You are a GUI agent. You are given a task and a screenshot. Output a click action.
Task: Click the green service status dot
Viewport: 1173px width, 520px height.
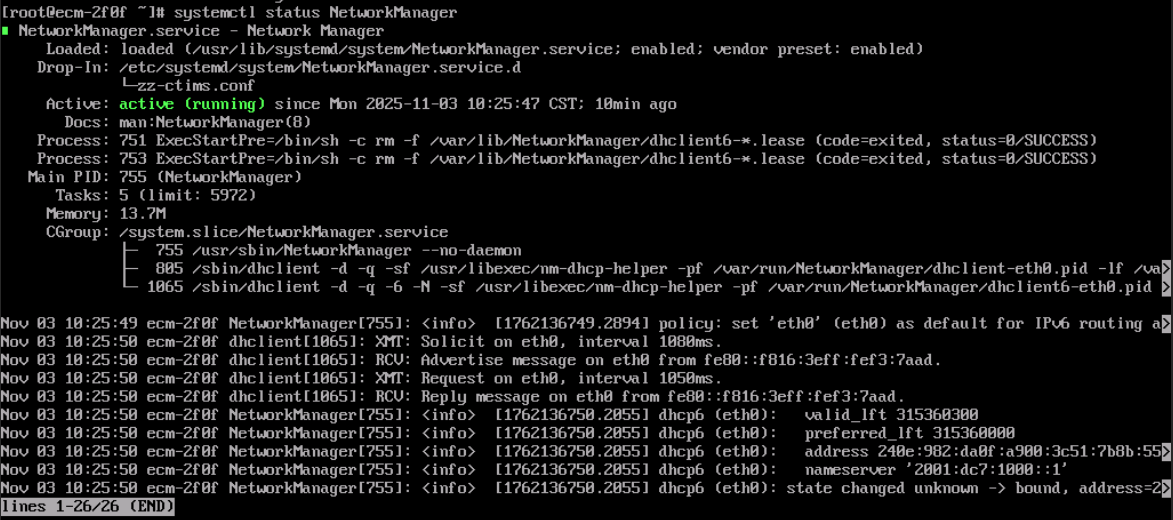click(6, 31)
